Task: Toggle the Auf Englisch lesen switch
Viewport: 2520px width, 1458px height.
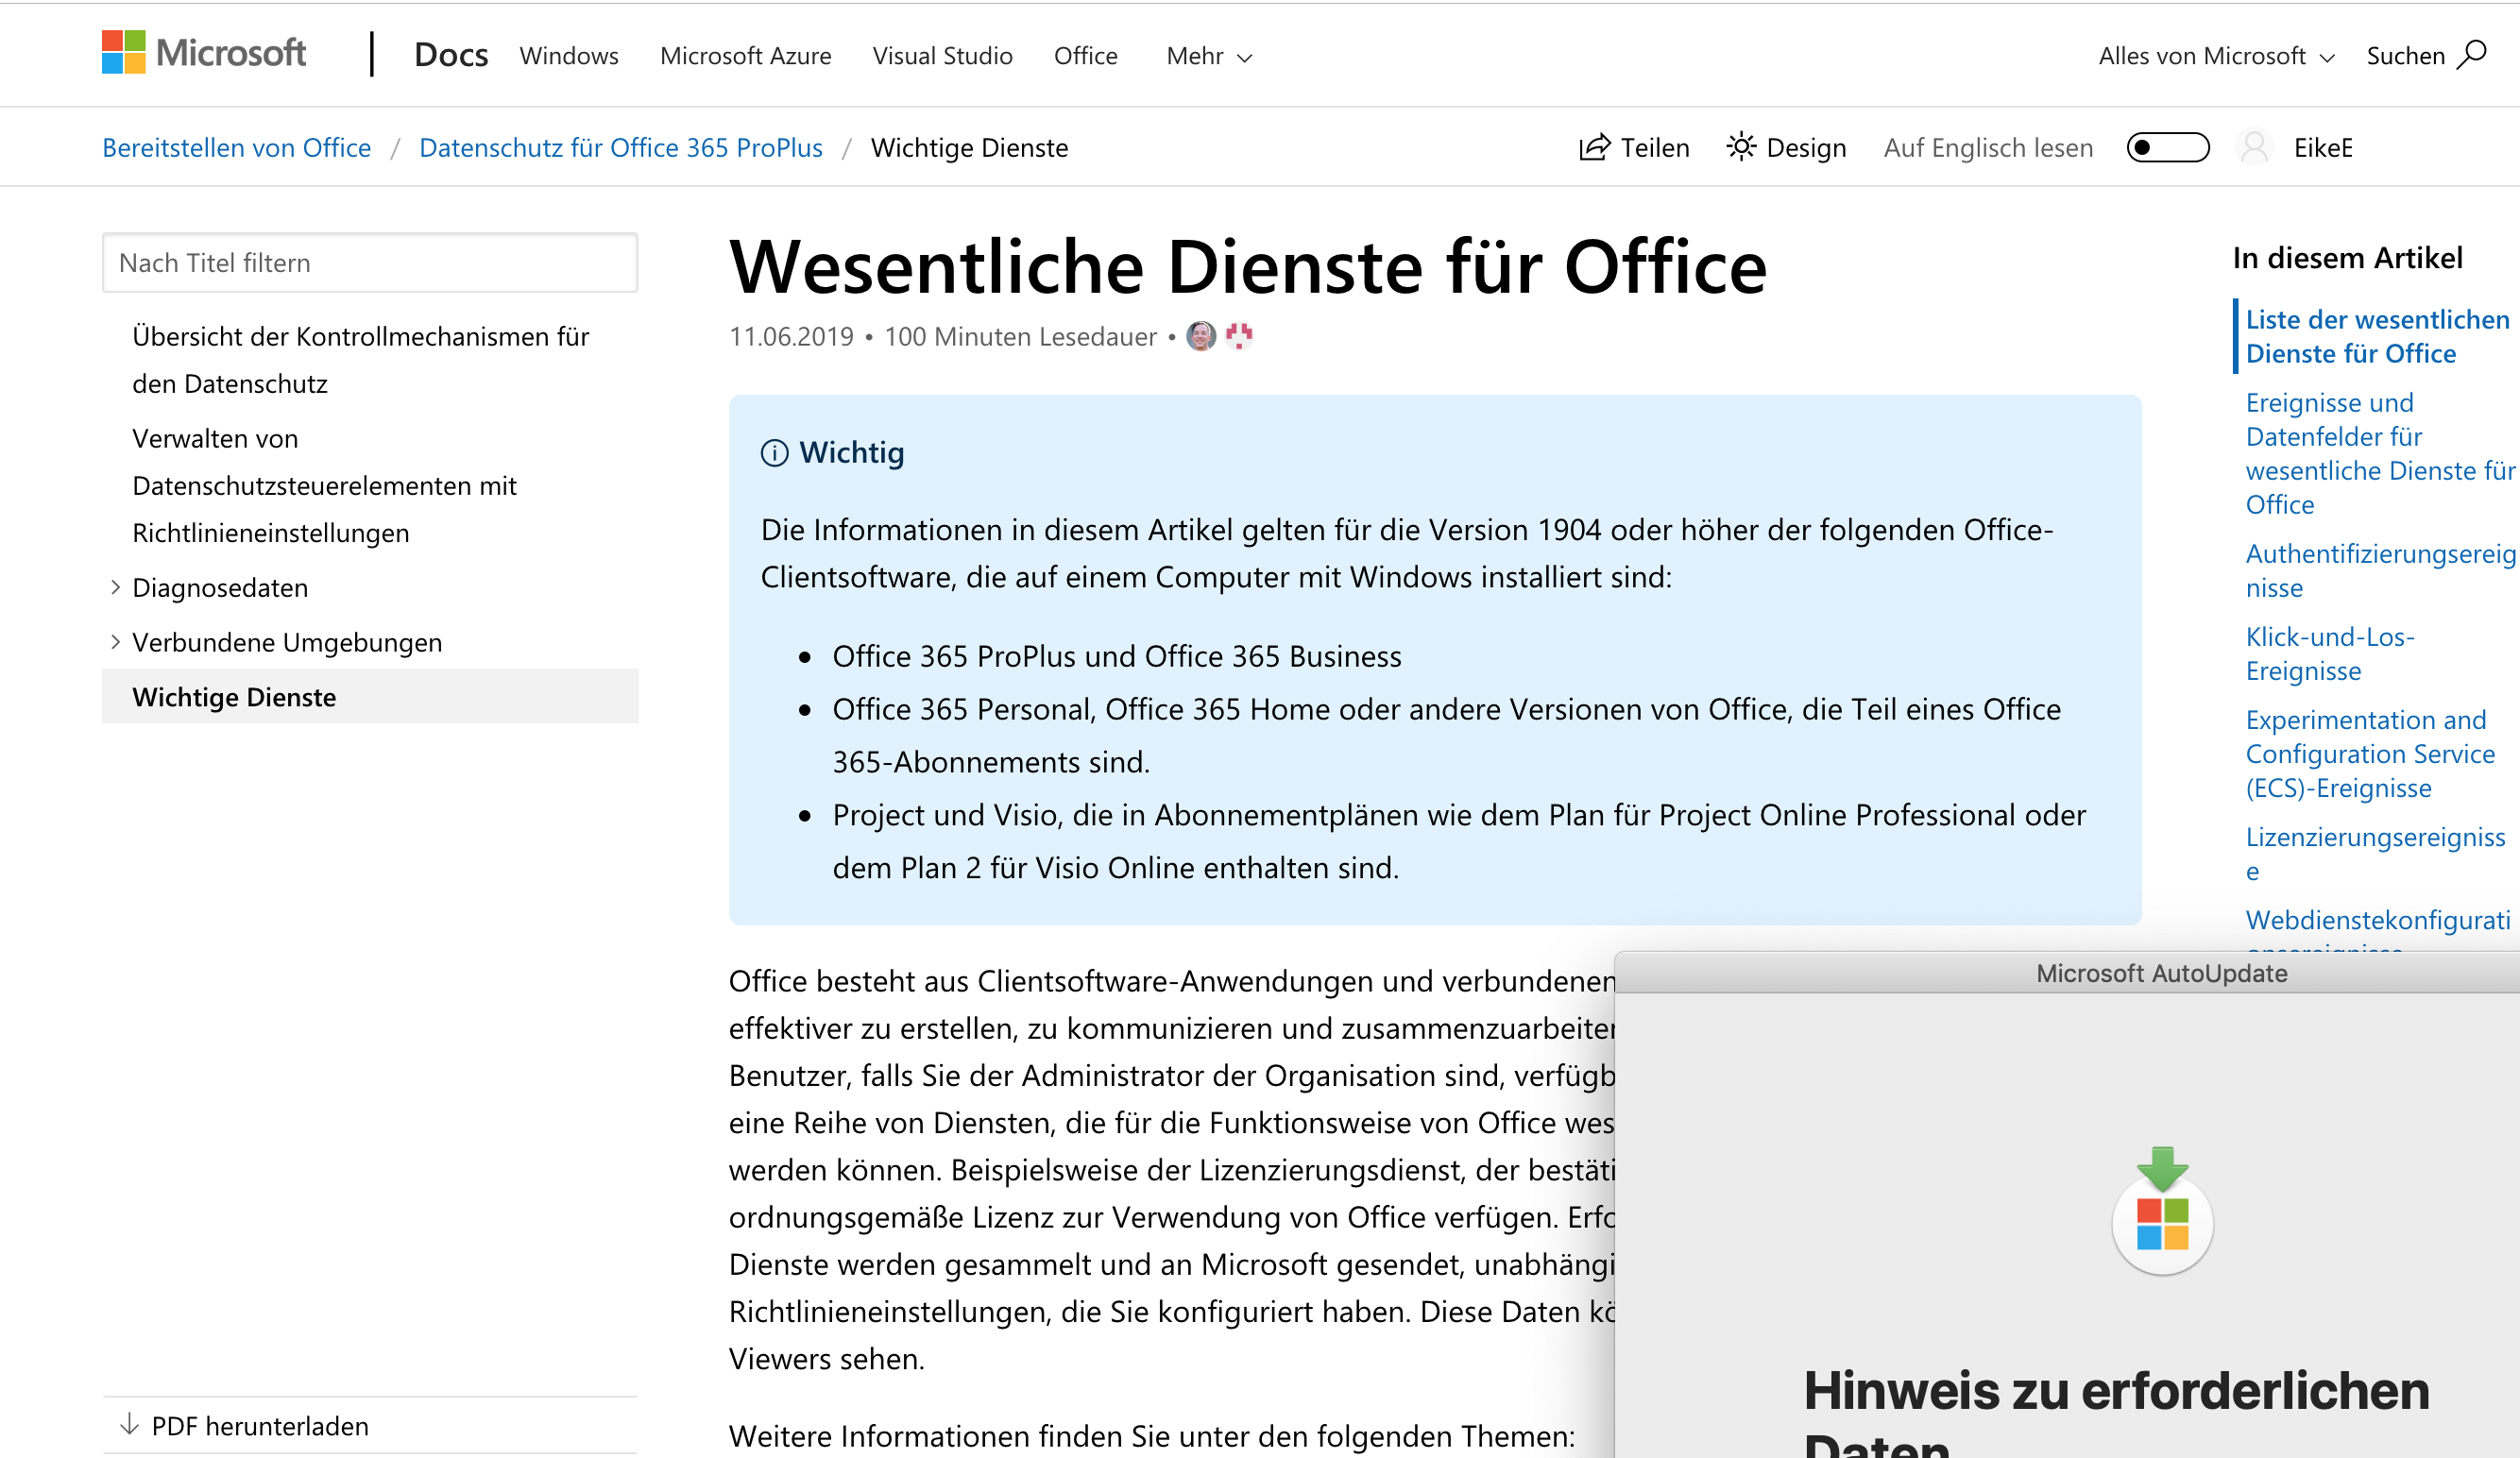Action: point(2167,148)
